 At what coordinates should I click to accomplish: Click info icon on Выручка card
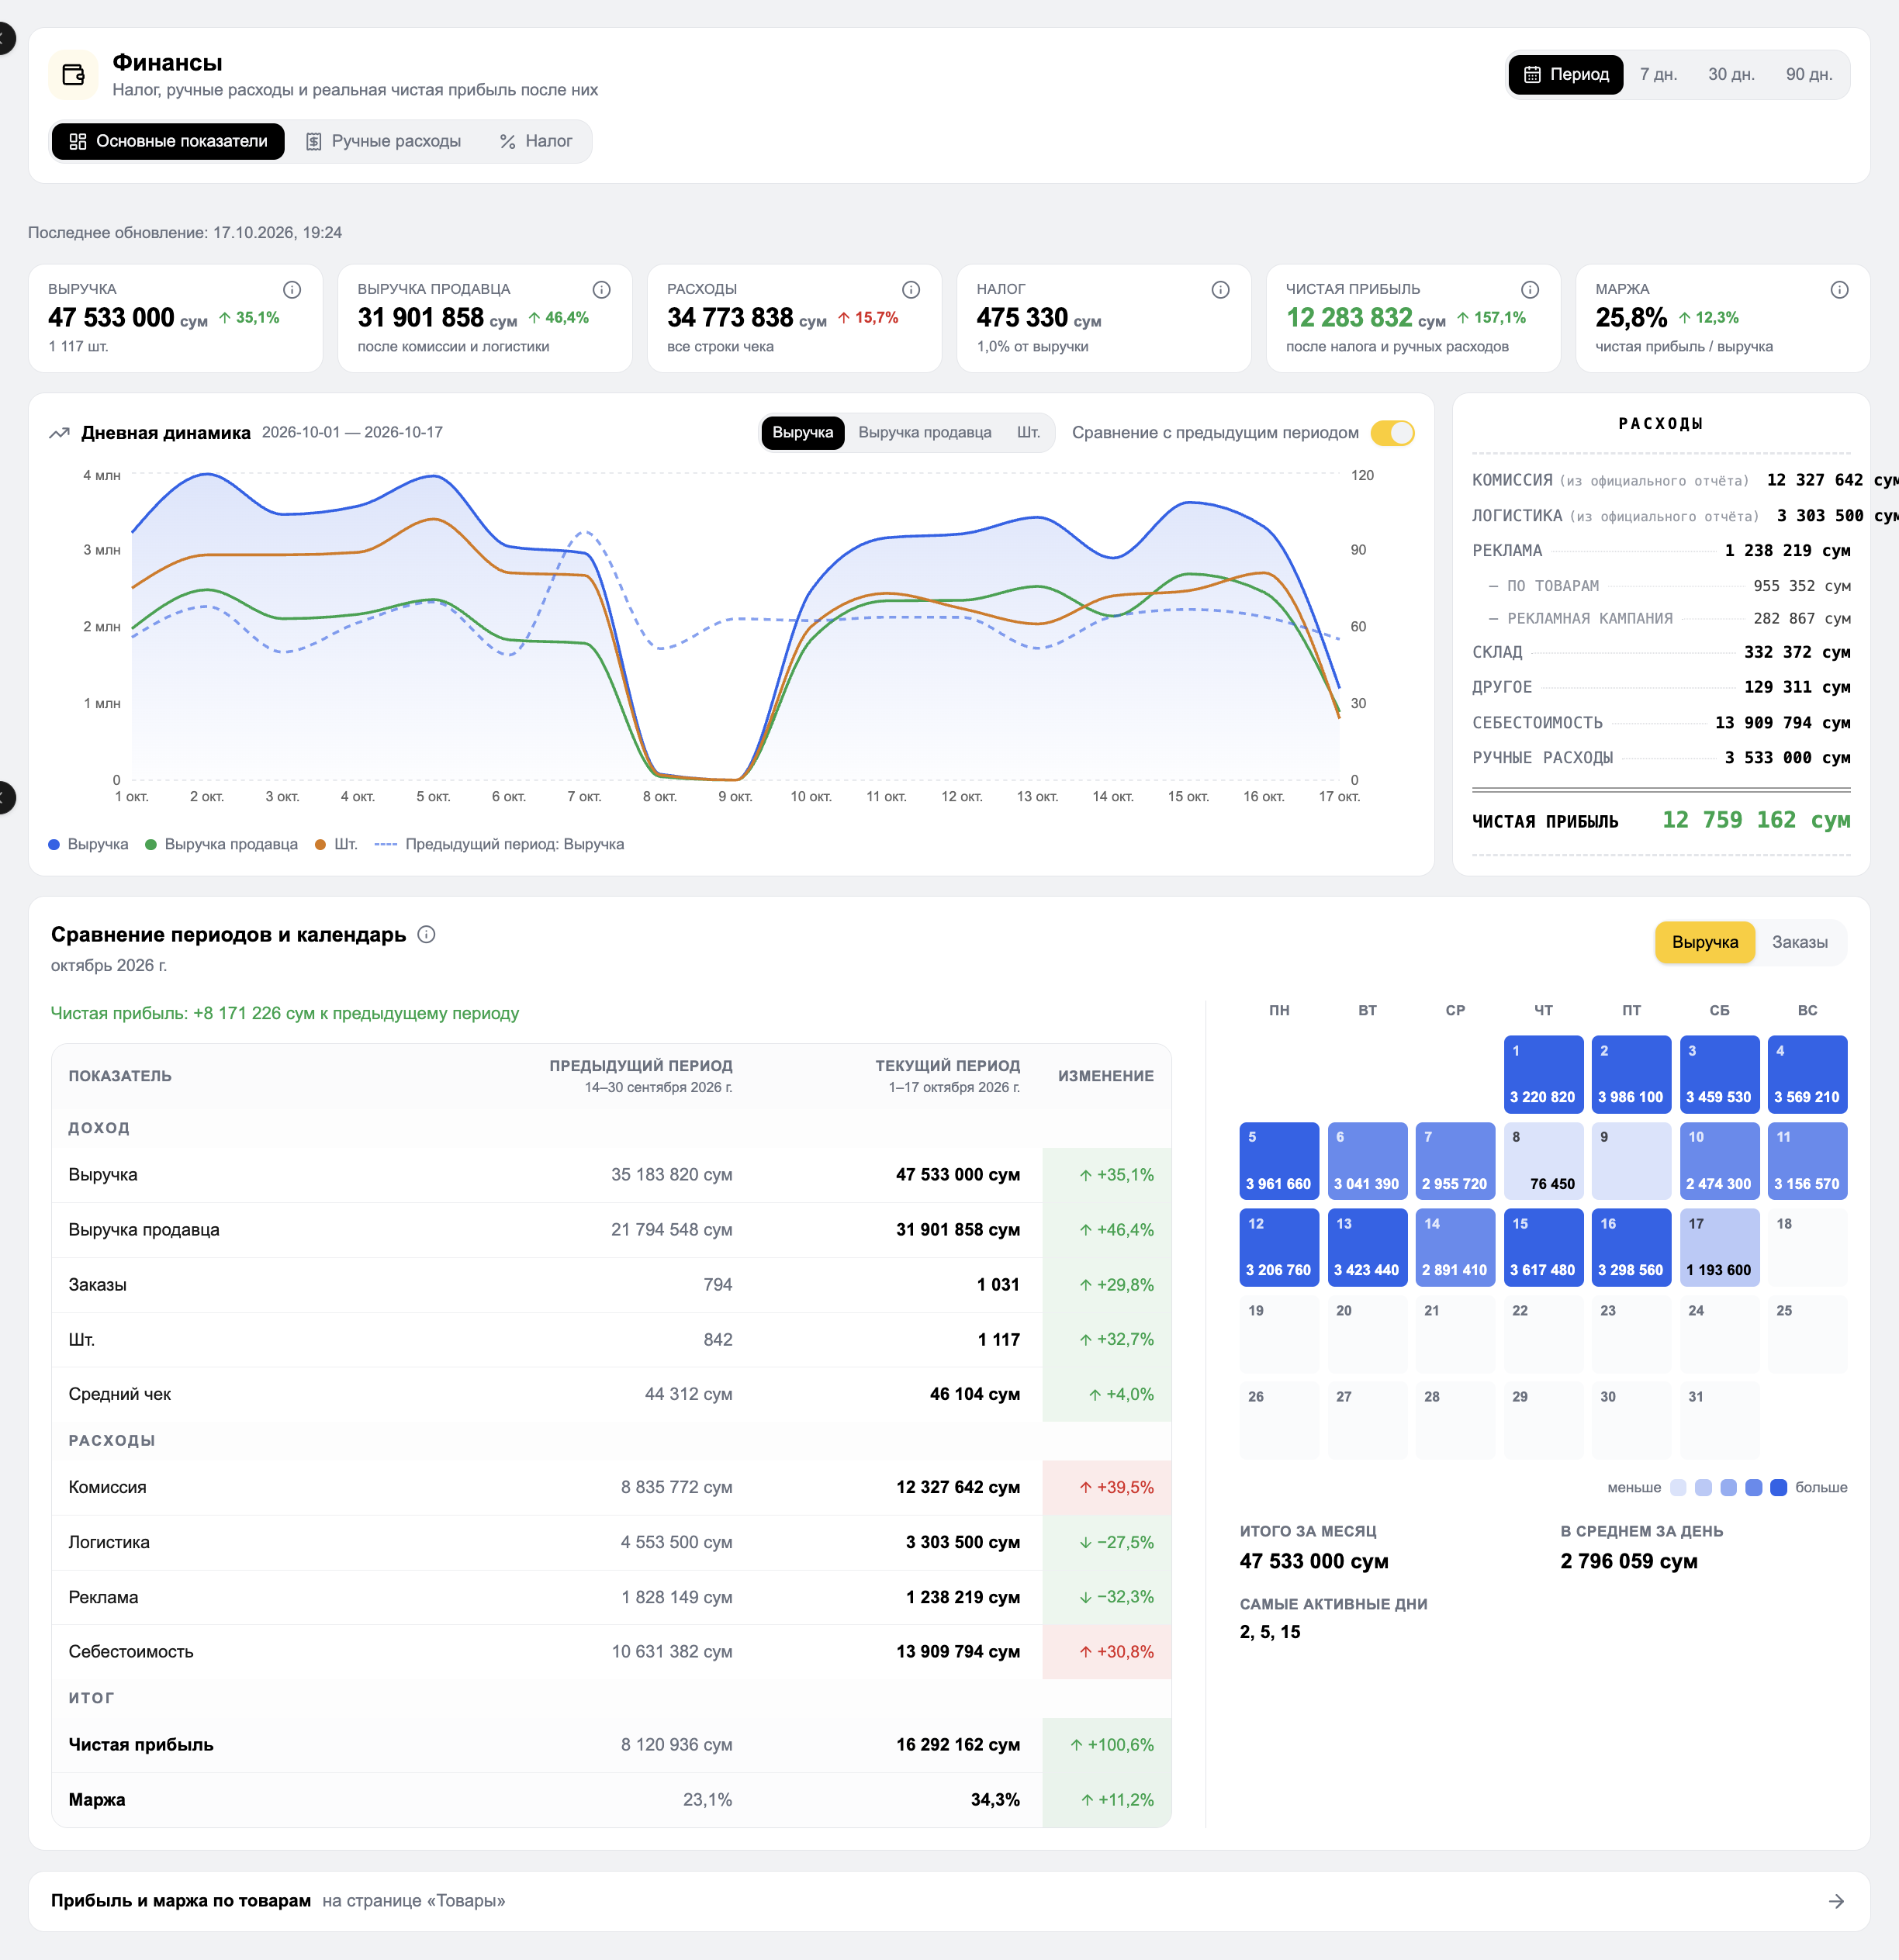[292, 290]
